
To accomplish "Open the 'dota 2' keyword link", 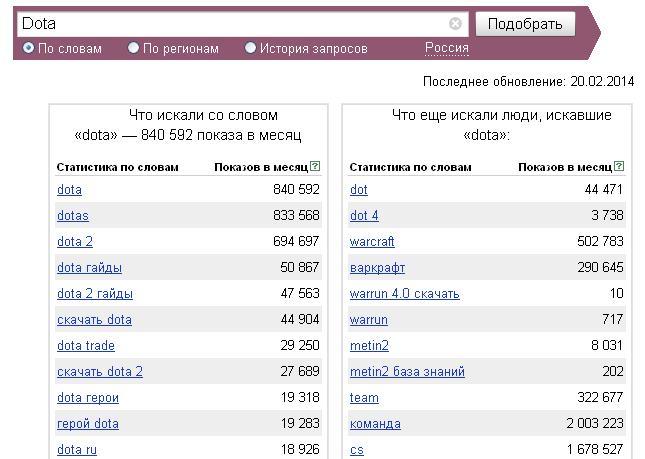I will coord(75,241).
